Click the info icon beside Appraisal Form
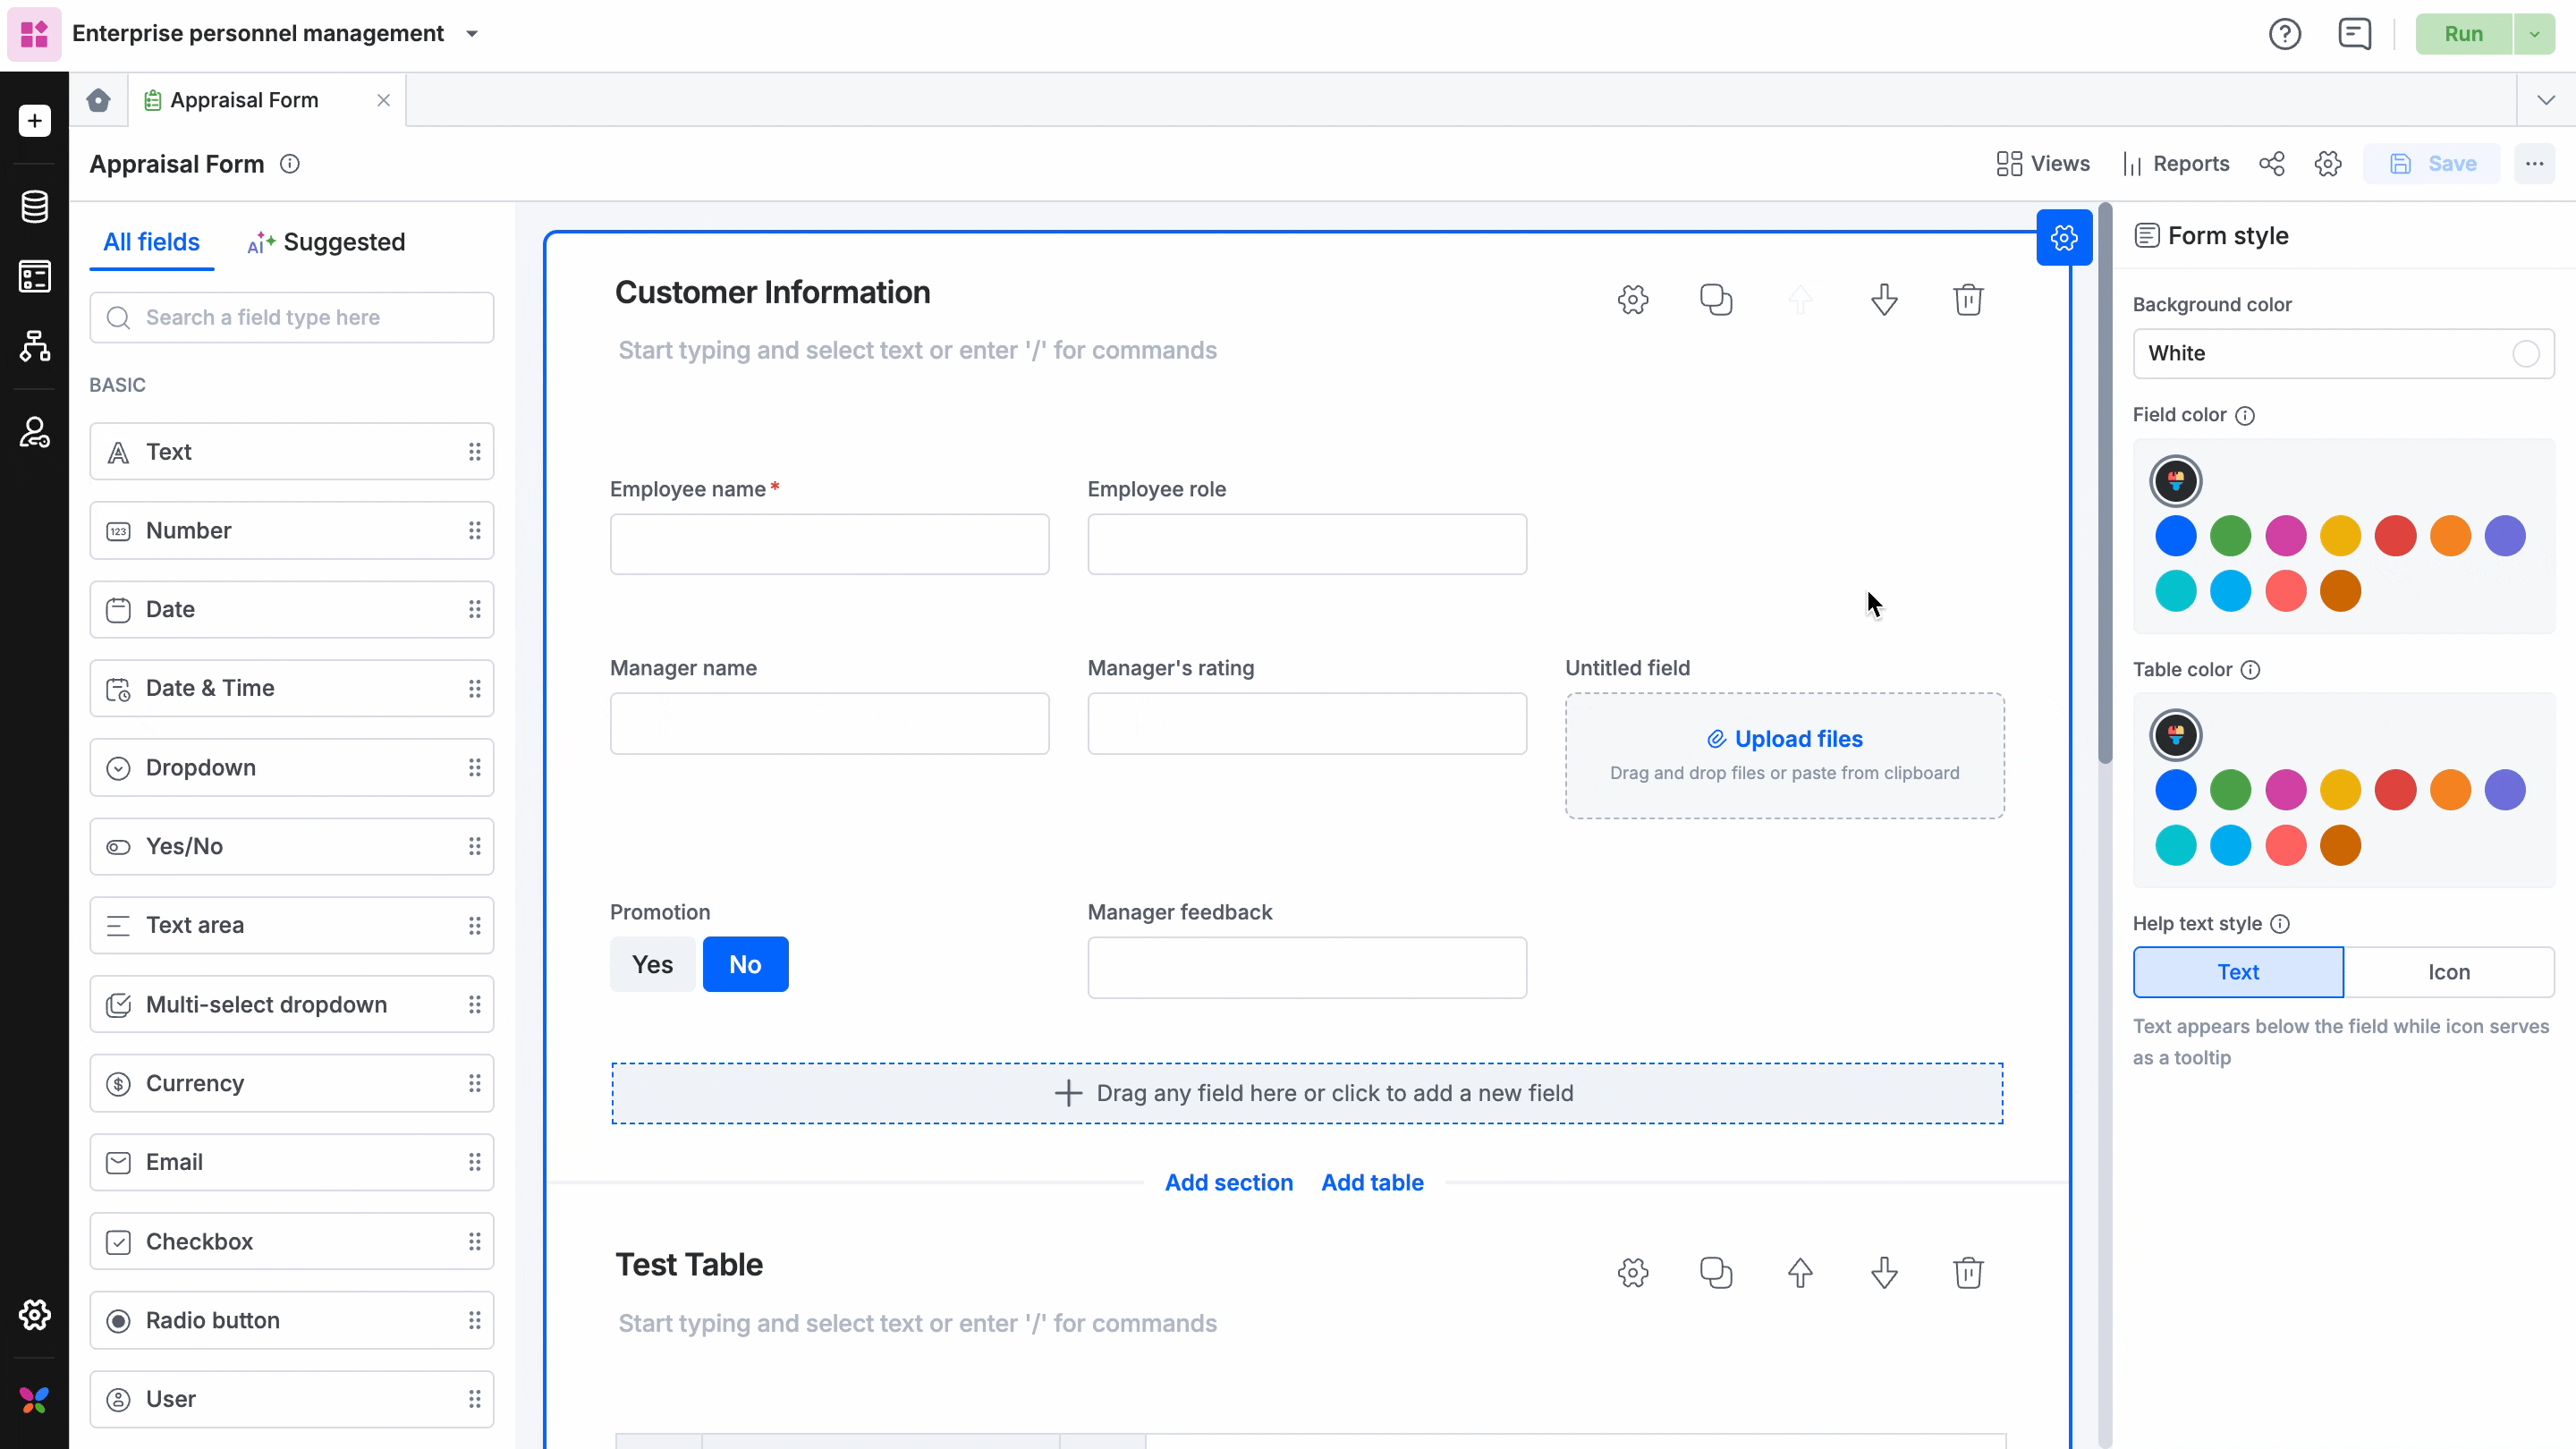Viewport: 2576px width, 1449px height. (x=290, y=164)
